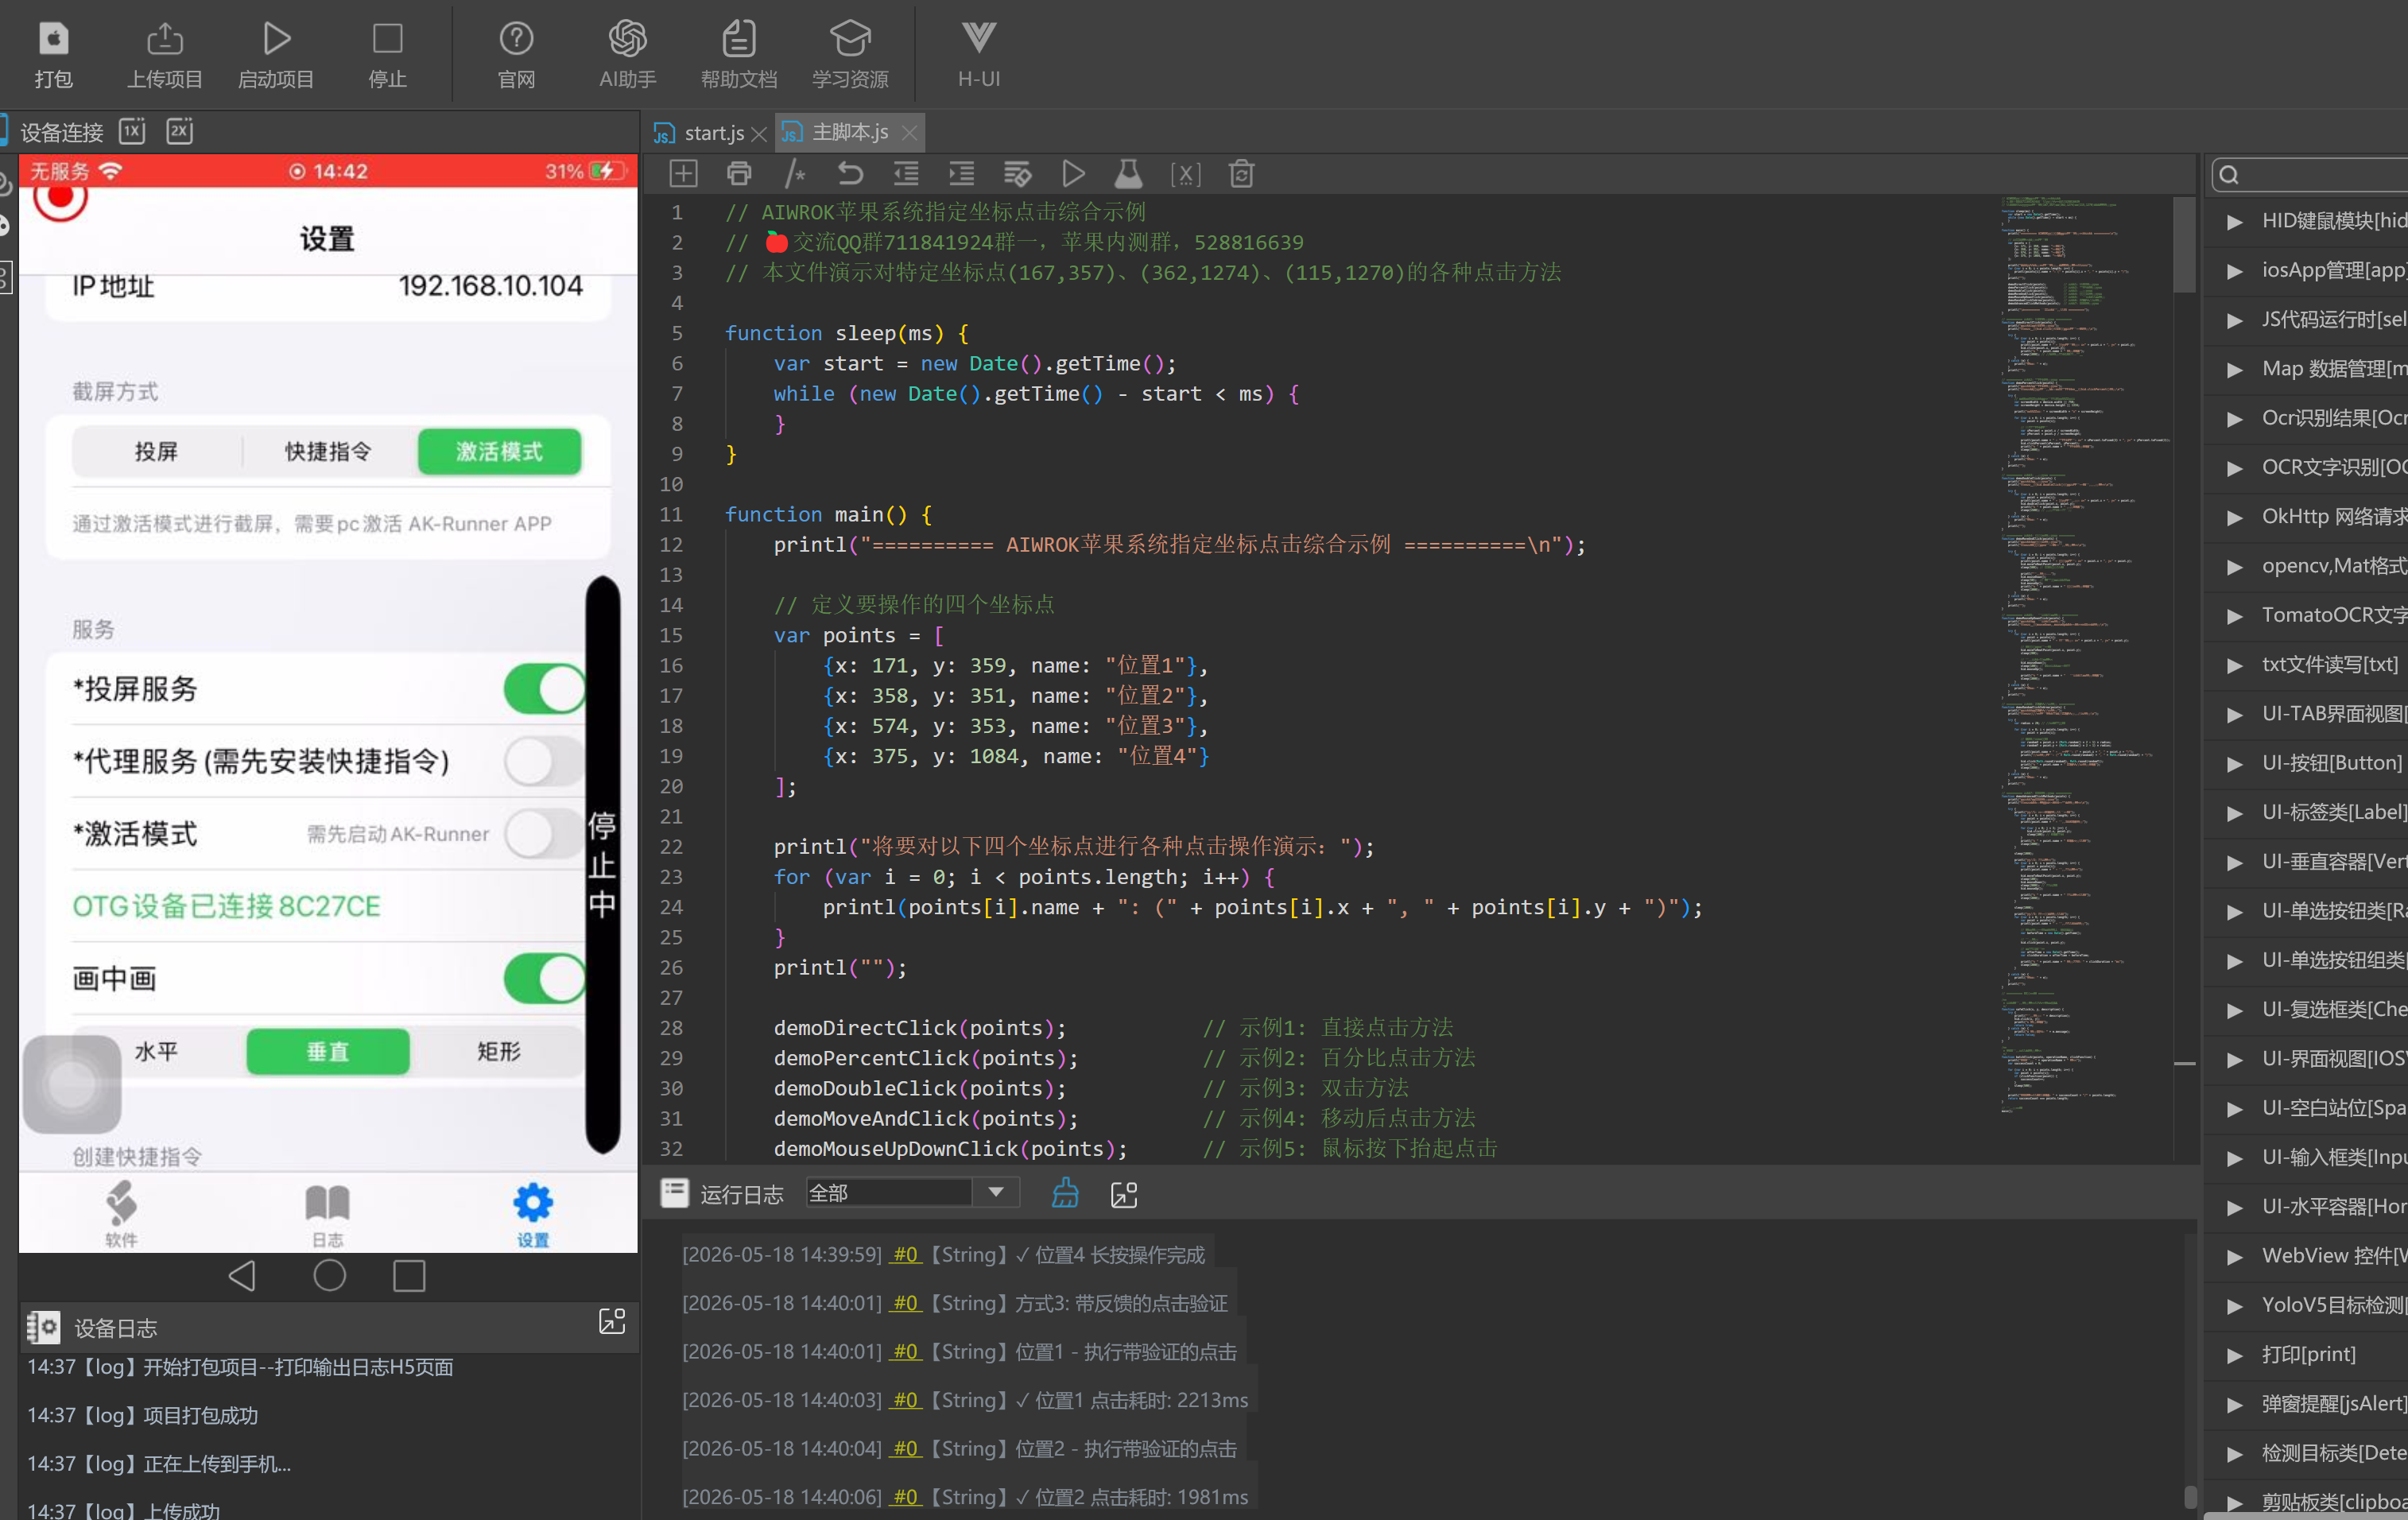Expand 打印[print] tree node
Image resolution: width=2408 pixels, height=1520 pixels.
[2234, 1355]
